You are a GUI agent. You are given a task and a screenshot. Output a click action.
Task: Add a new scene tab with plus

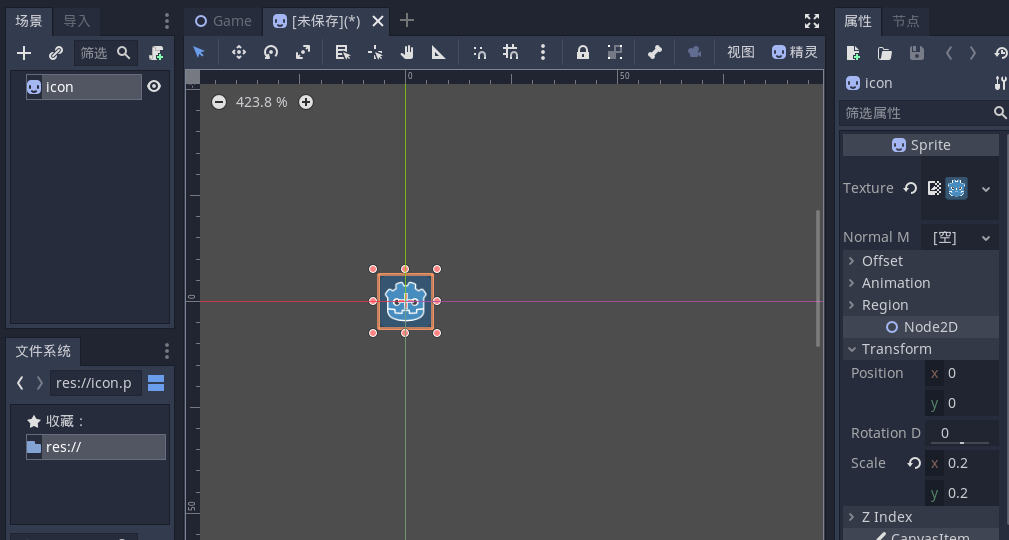click(407, 21)
